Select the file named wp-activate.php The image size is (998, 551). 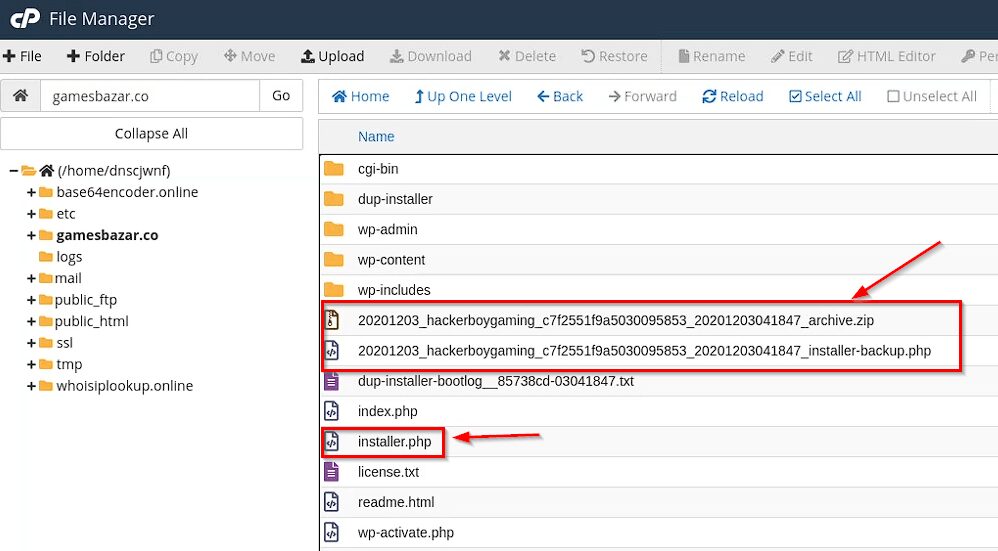pyautogui.click(x=406, y=533)
